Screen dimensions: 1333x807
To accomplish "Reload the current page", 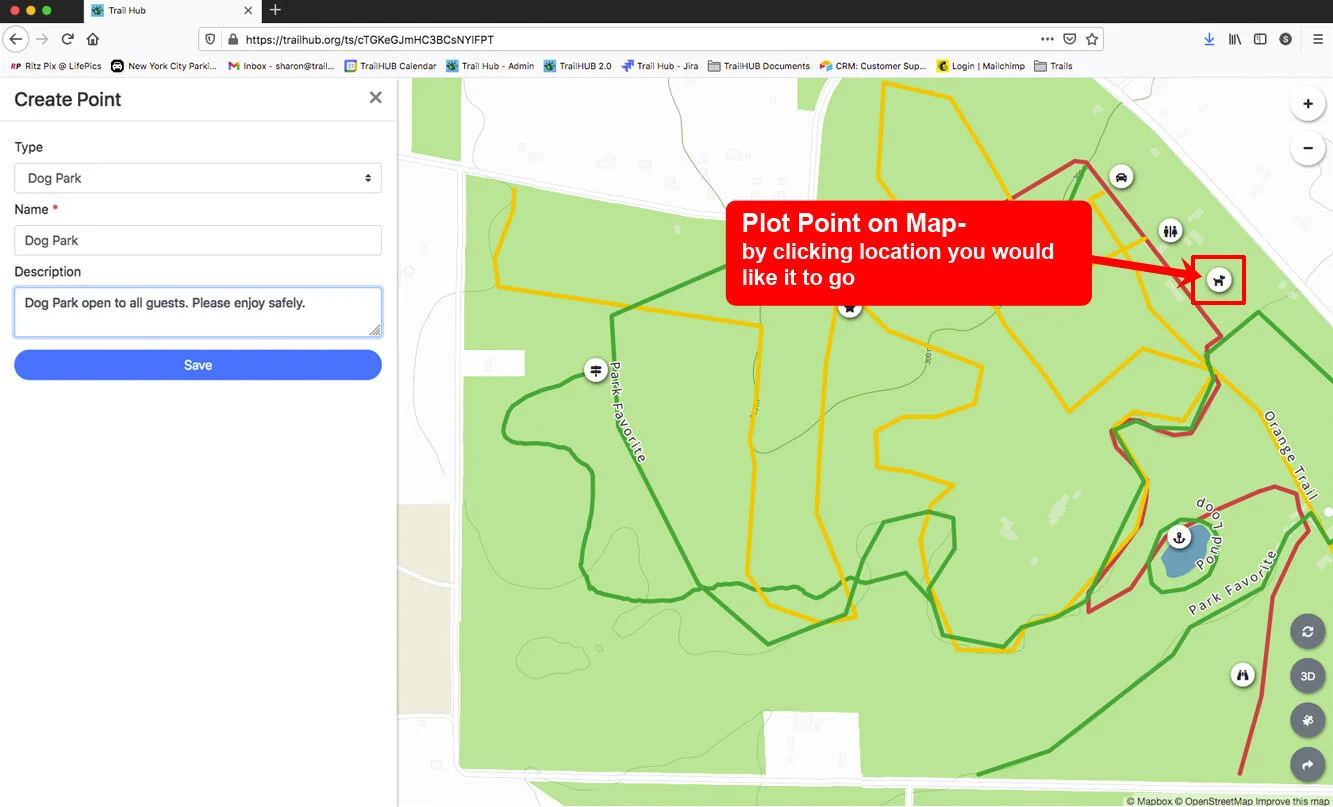I will click(67, 39).
